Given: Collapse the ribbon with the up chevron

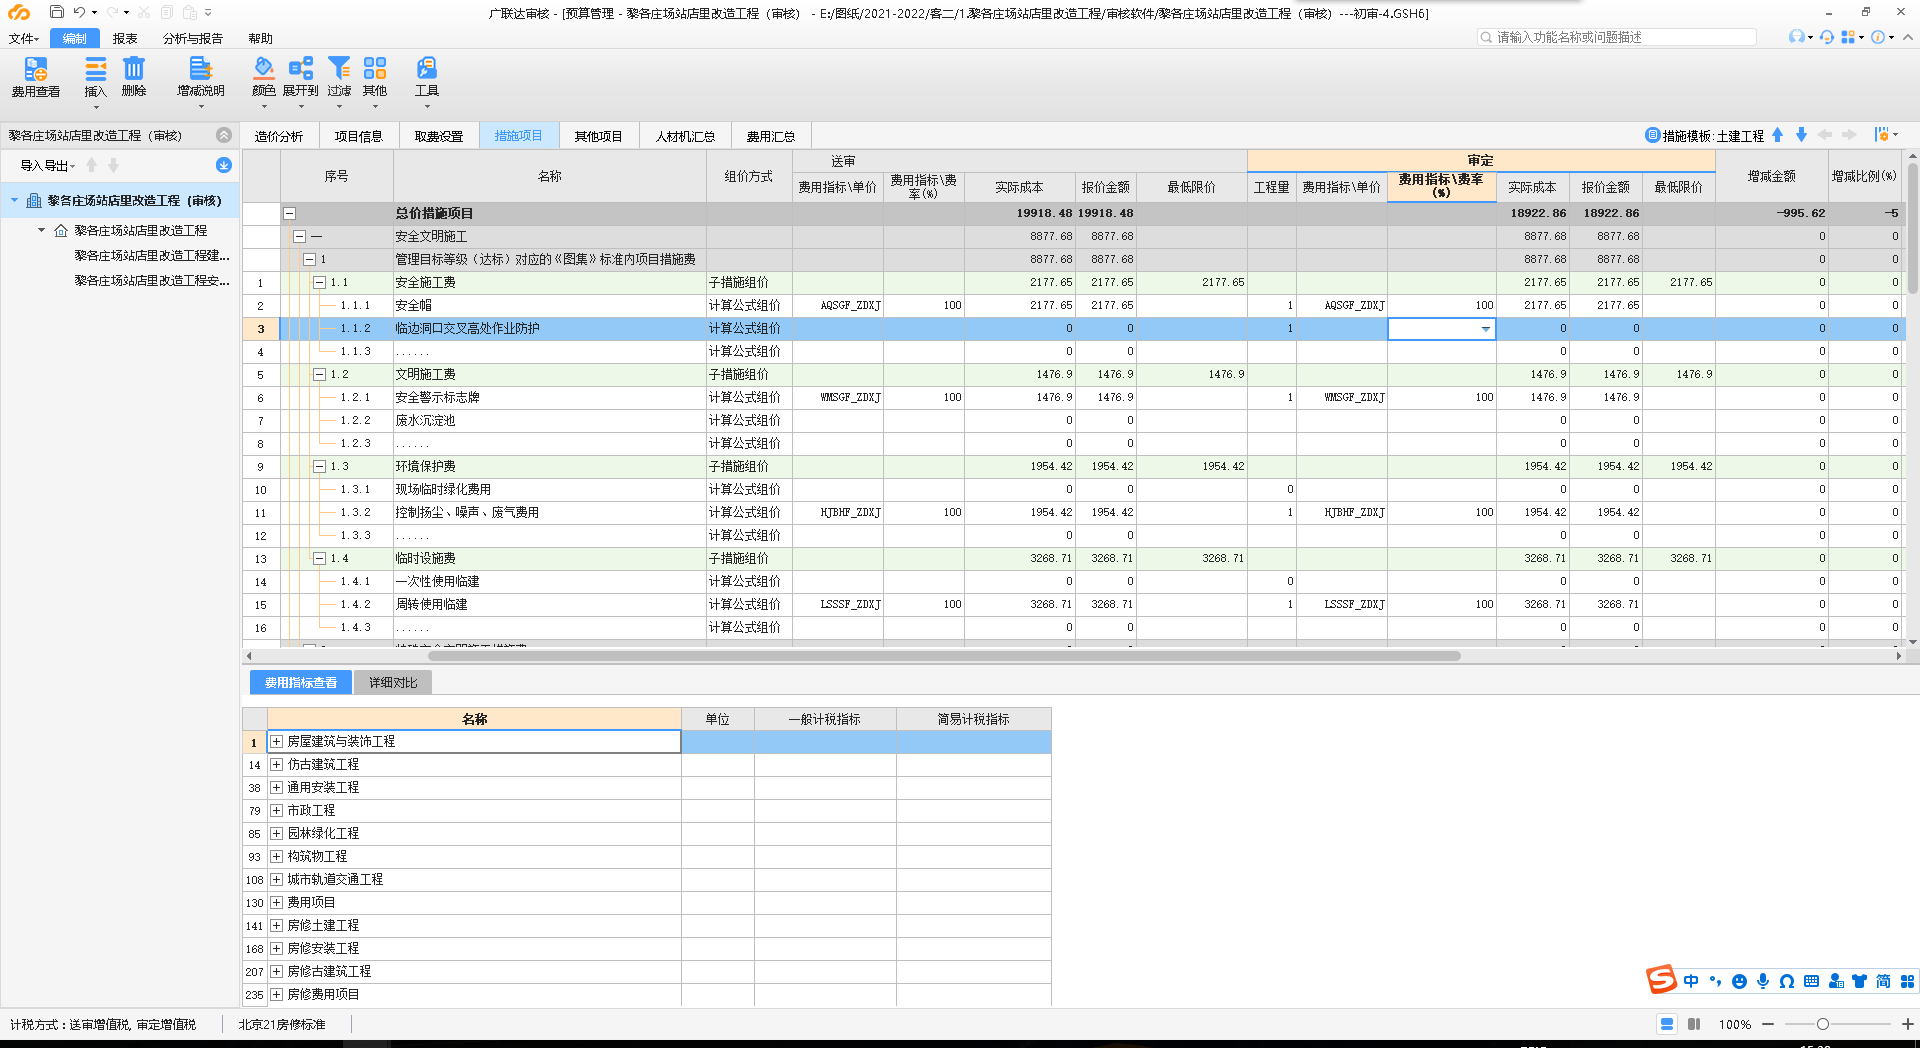Looking at the screenshot, I should pyautogui.click(x=1907, y=37).
